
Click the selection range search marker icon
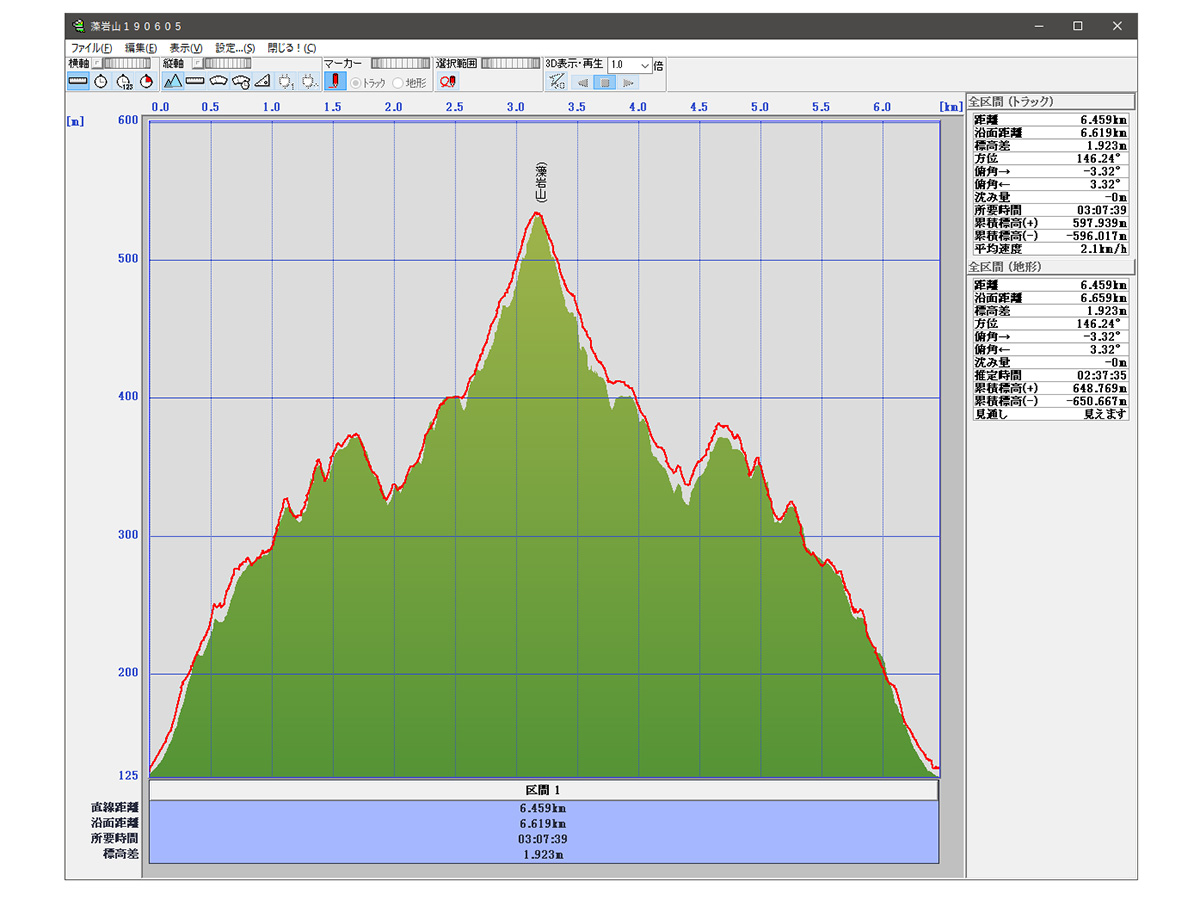(447, 82)
